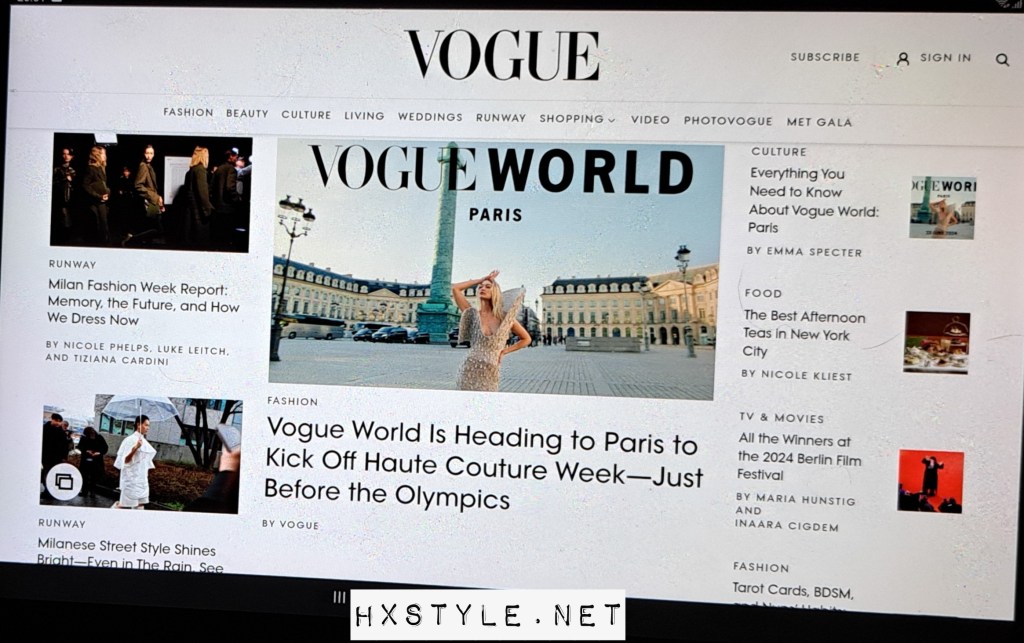Viewport: 1024px width, 643px height.
Task: Click the search magnifier icon
Action: pos(1002,60)
